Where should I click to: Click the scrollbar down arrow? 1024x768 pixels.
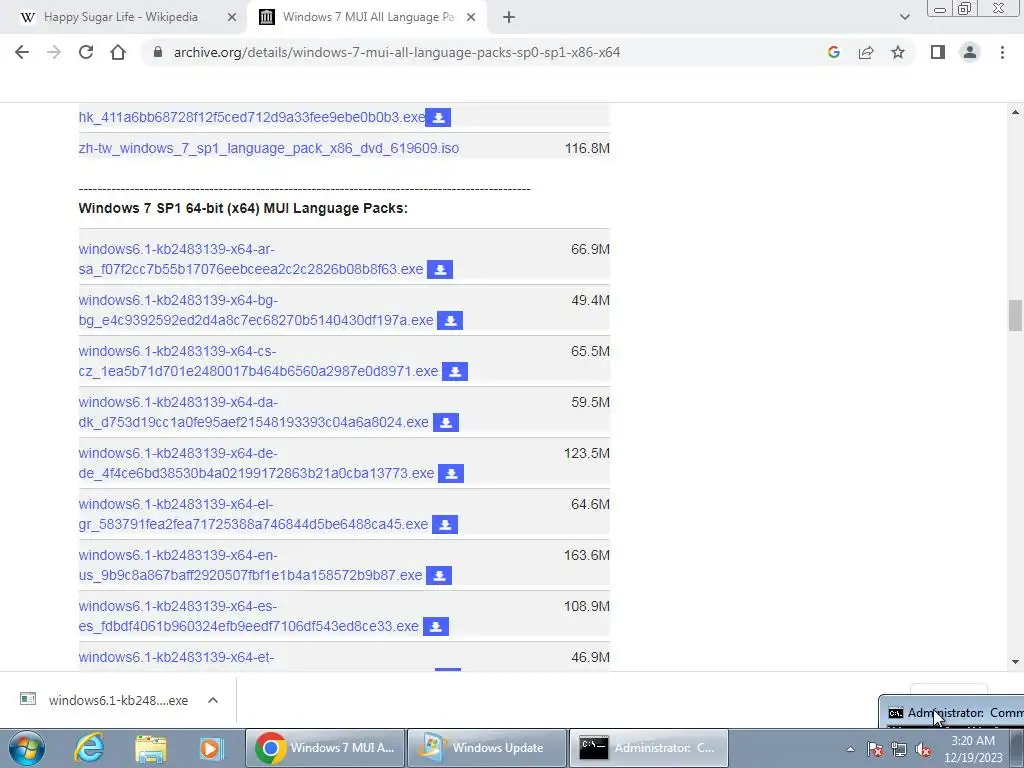coord(1015,662)
